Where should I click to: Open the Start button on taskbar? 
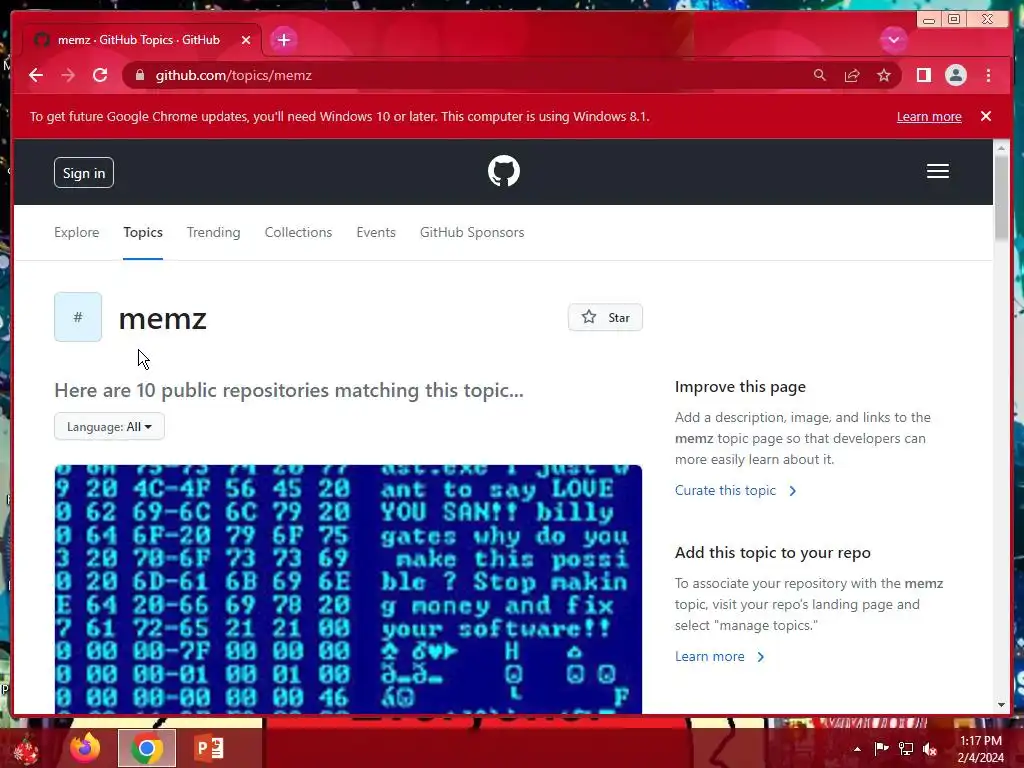click(x=26, y=749)
